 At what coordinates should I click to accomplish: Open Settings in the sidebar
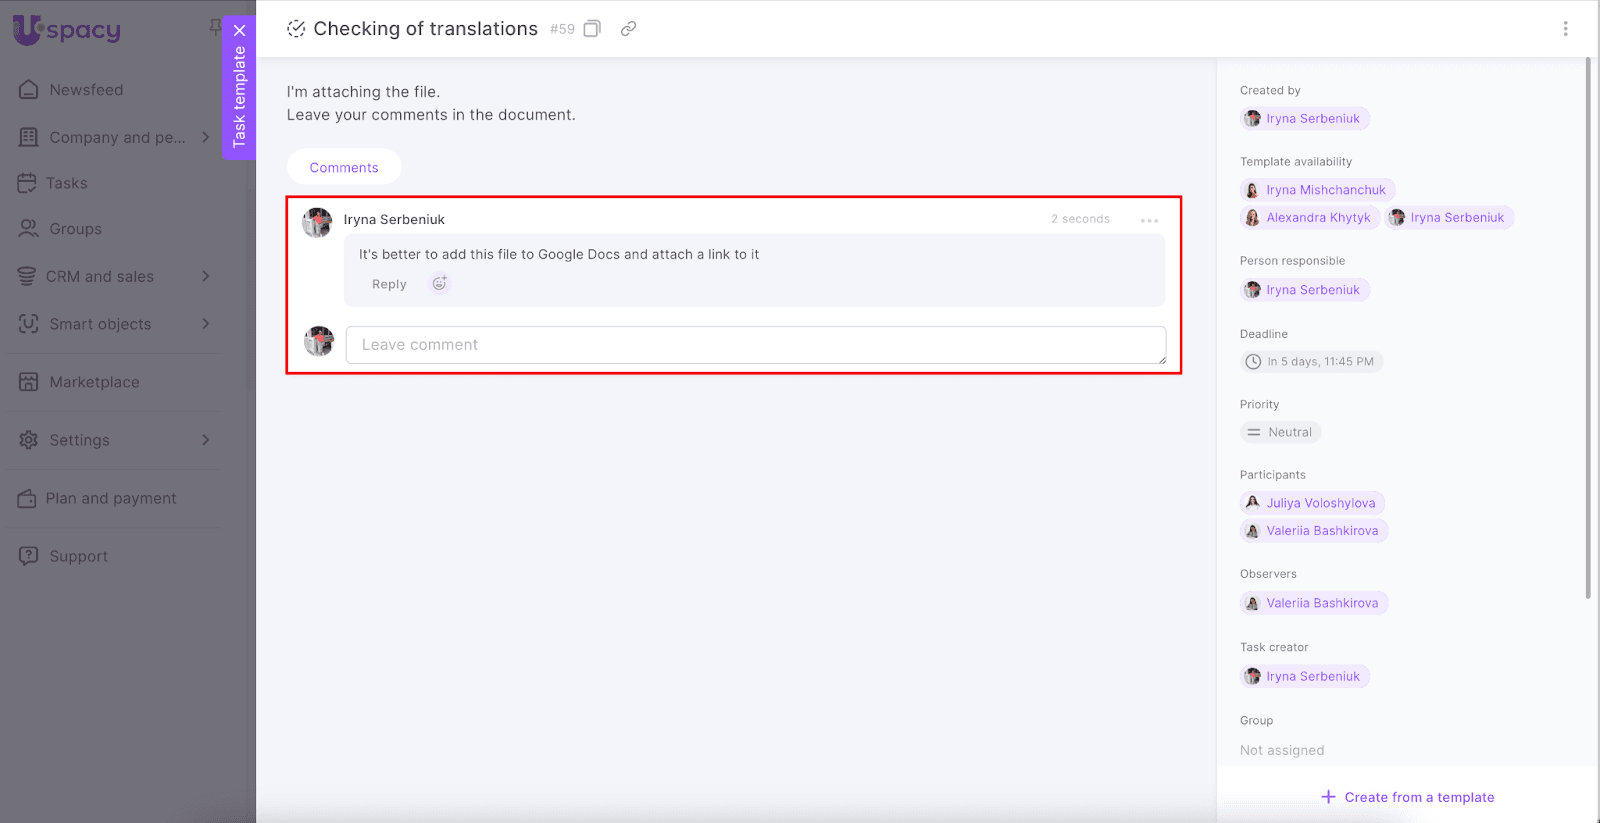(79, 440)
